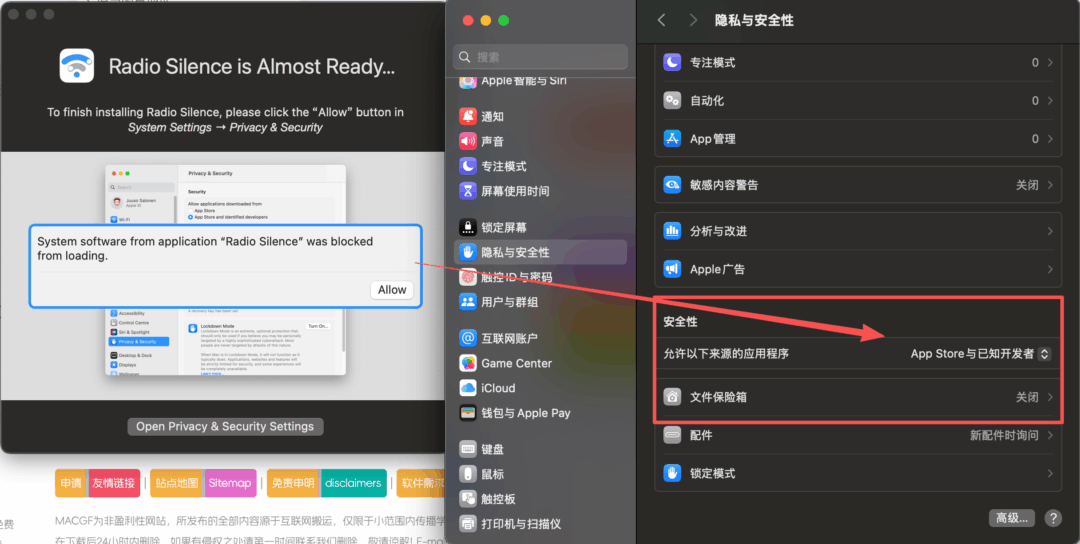
Task: Select the 专注模式 moon icon in sidebar
Action: (x=468, y=166)
